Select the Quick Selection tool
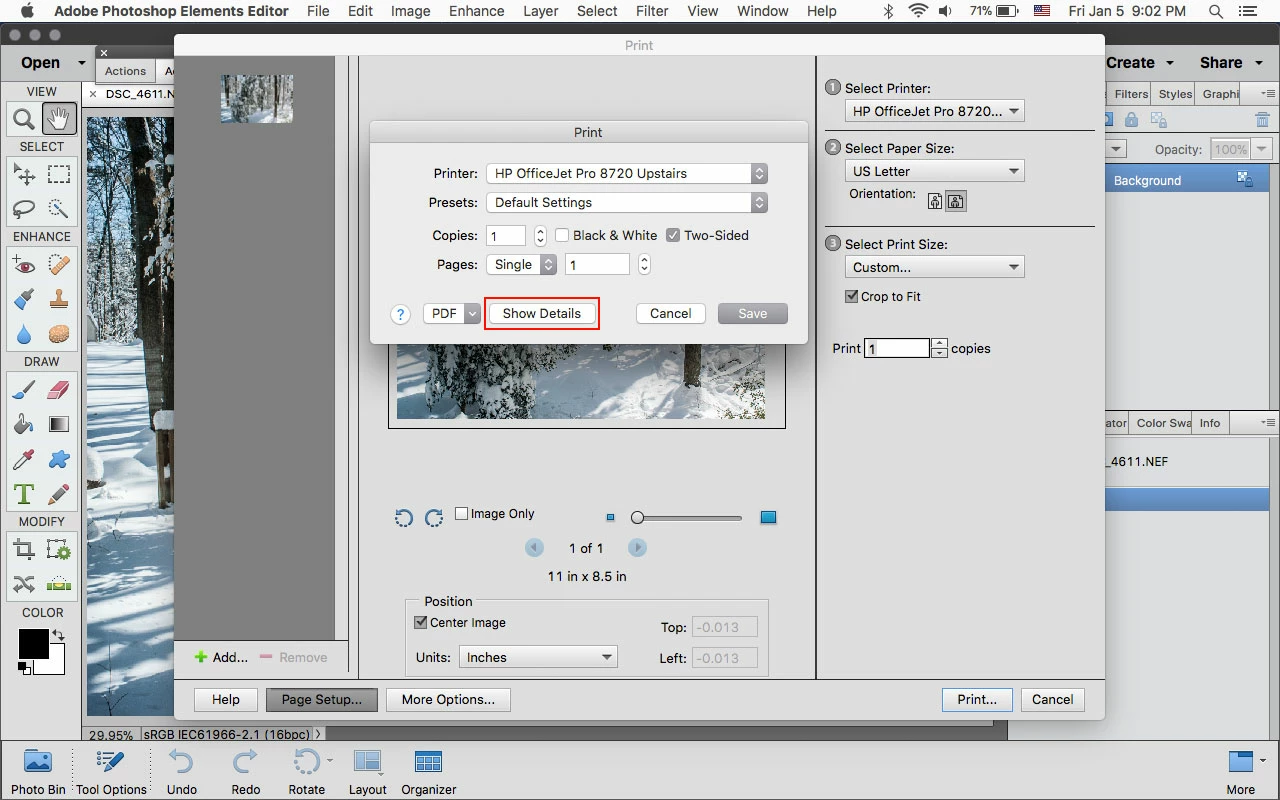The image size is (1280, 800). (59, 209)
